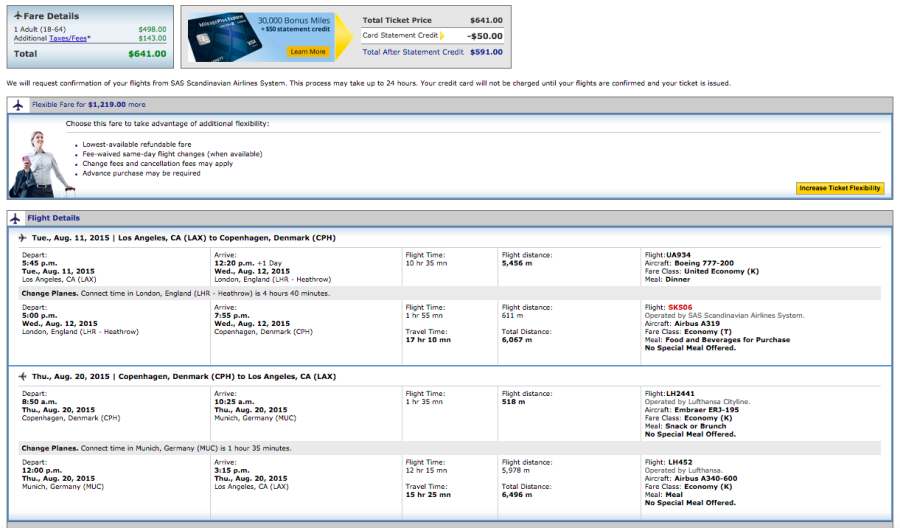The image size is (900, 528).
Task: Click the Total Distance 6,067 m value
Action: [517, 340]
